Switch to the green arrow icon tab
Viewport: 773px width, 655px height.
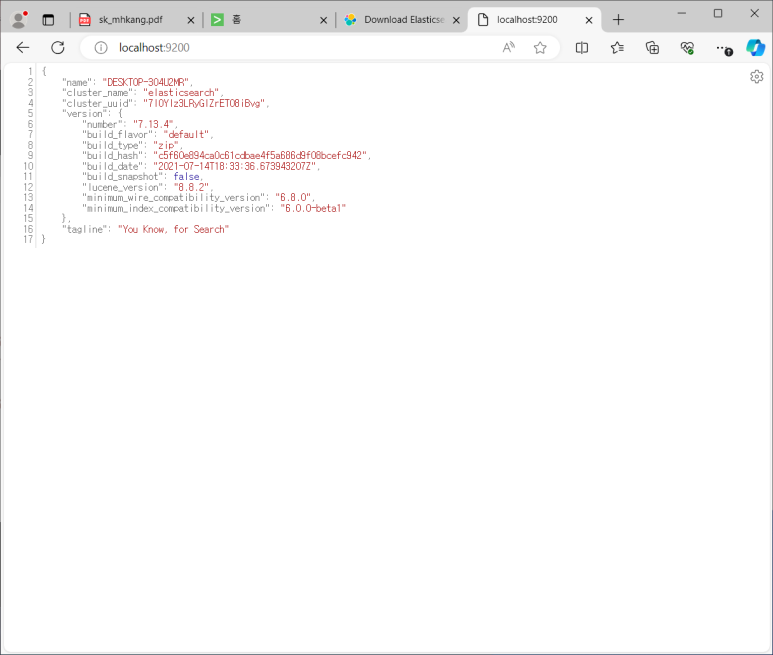click(x=261, y=20)
